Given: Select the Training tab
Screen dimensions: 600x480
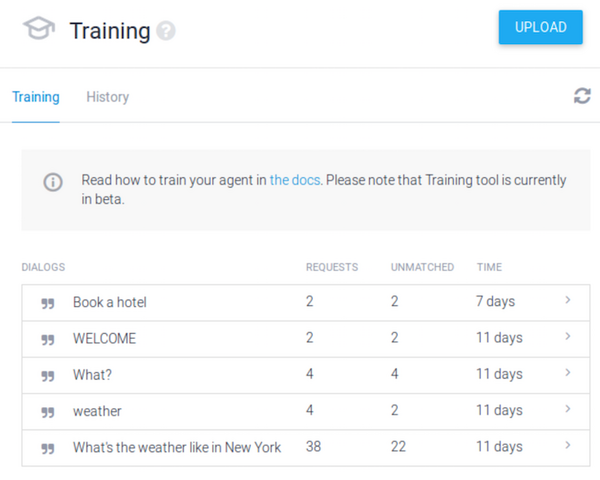Looking at the screenshot, I should (36, 97).
